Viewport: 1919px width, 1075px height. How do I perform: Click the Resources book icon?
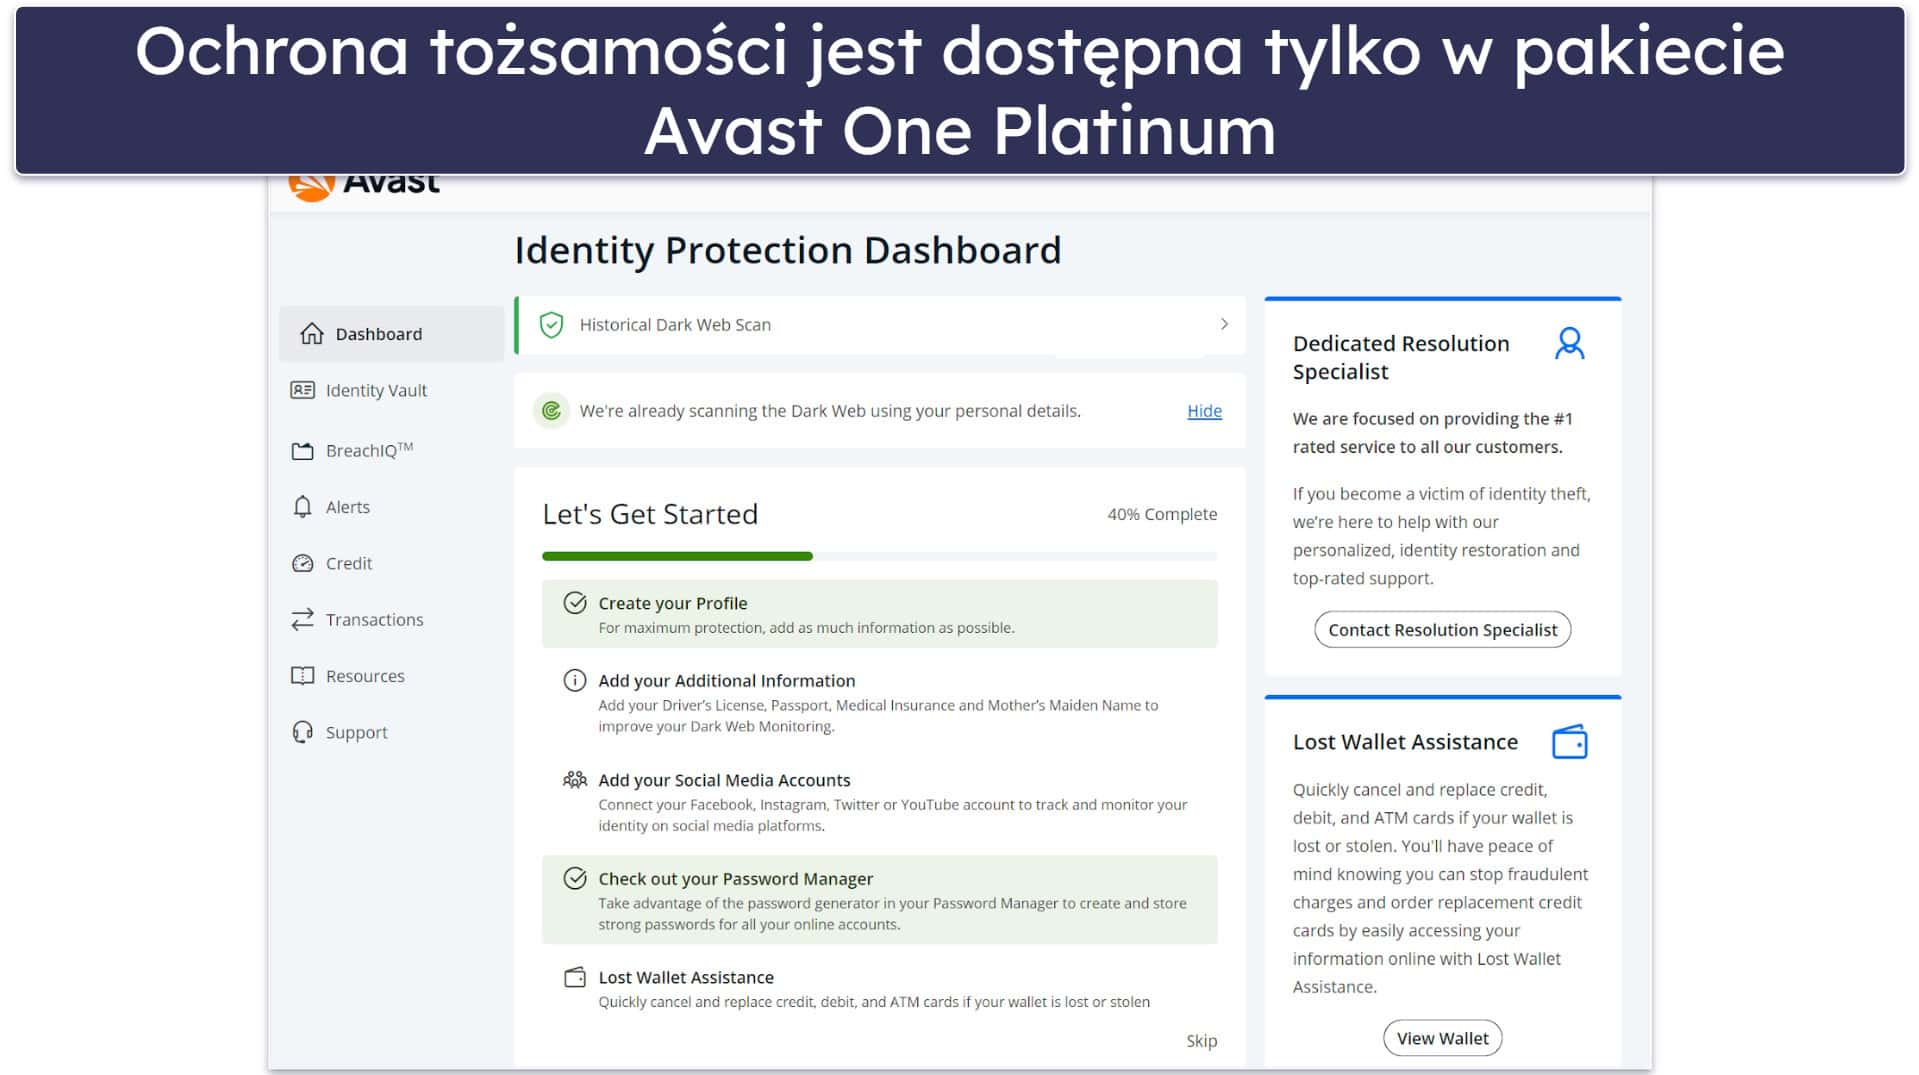pos(302,676)
